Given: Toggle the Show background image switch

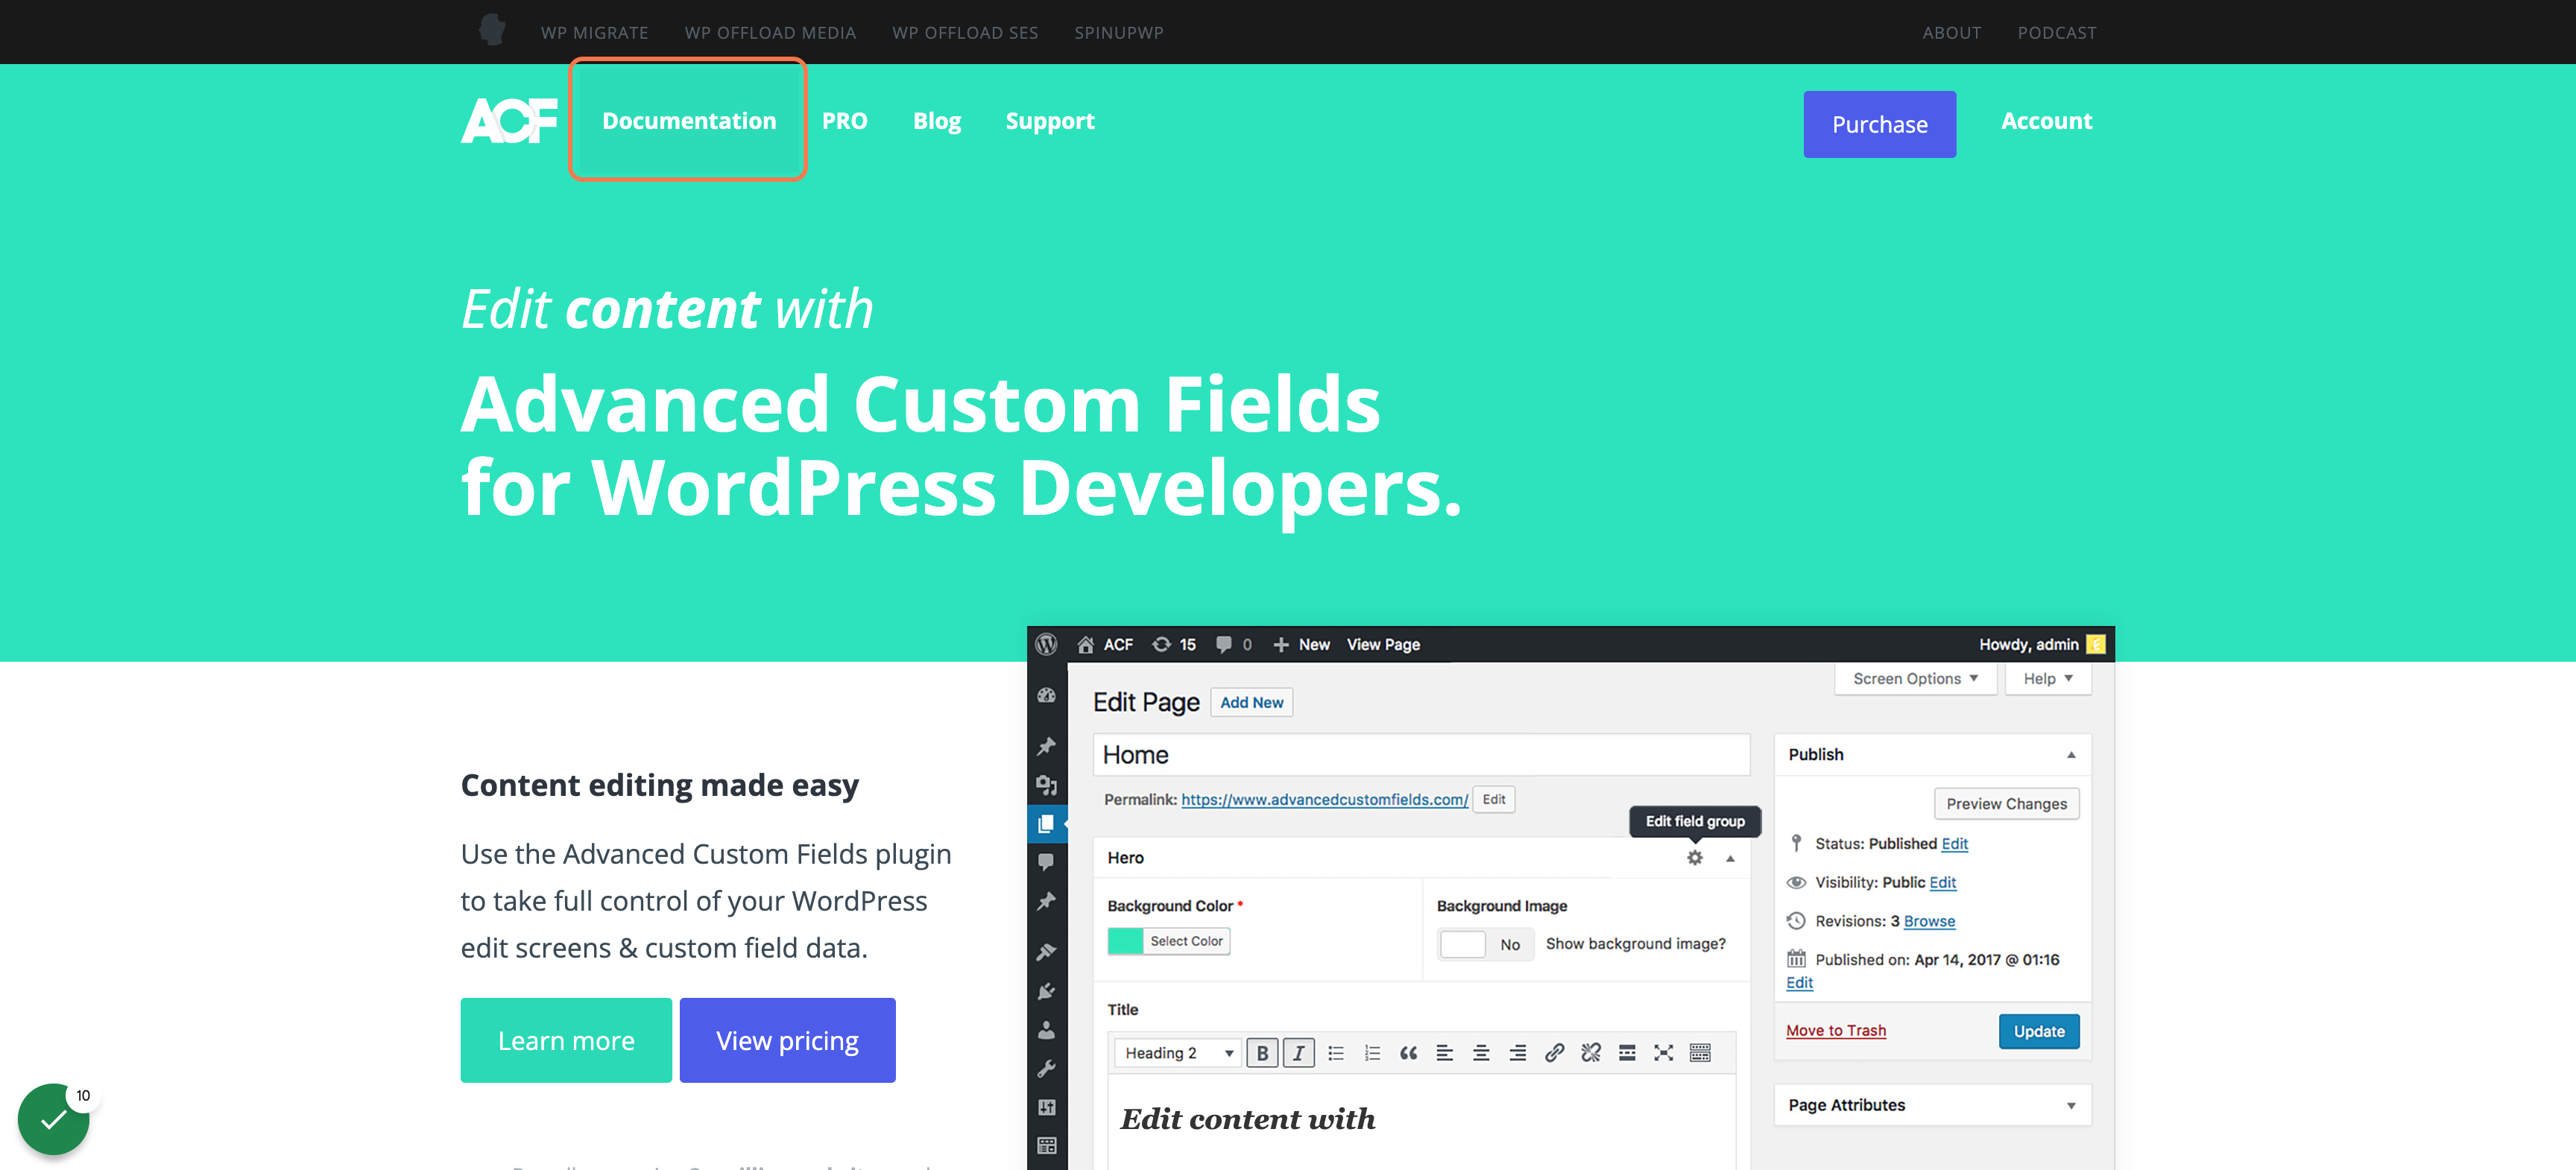Looking at the screenshot, I should 1485,944.
